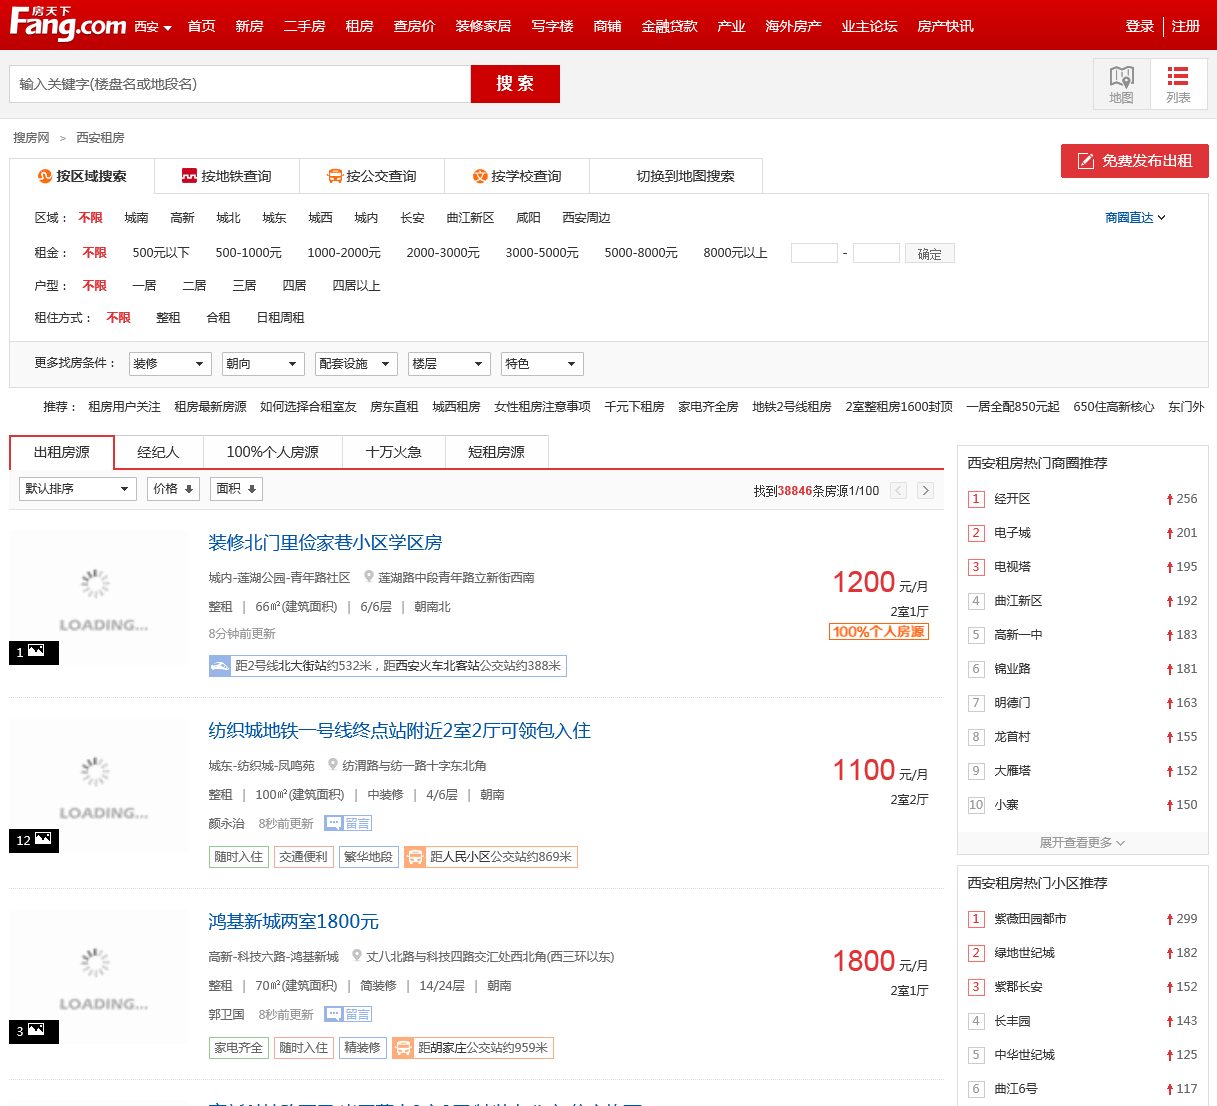Click 确定 to apply rent range
Viewport: 1217px width, 1106px height.
click(x=930, y=254)
